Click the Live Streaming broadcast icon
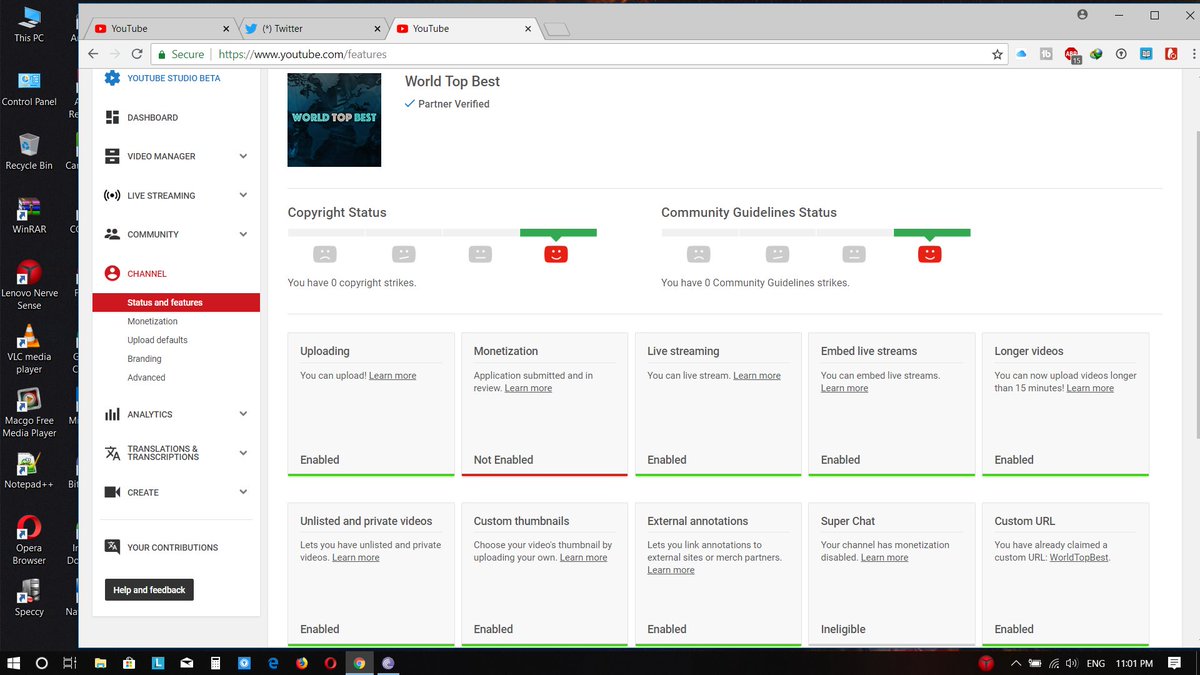This screenshot has width=1200, height=675. [x=112, y=195]
